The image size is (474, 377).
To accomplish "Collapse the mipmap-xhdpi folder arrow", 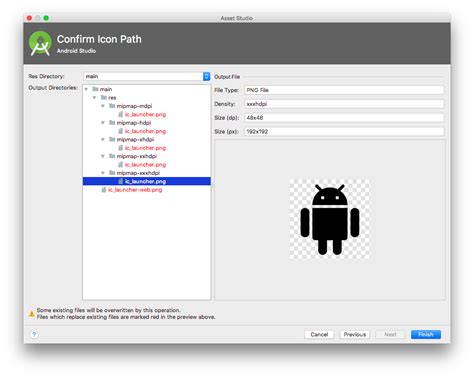I will (x=103, y=139).
